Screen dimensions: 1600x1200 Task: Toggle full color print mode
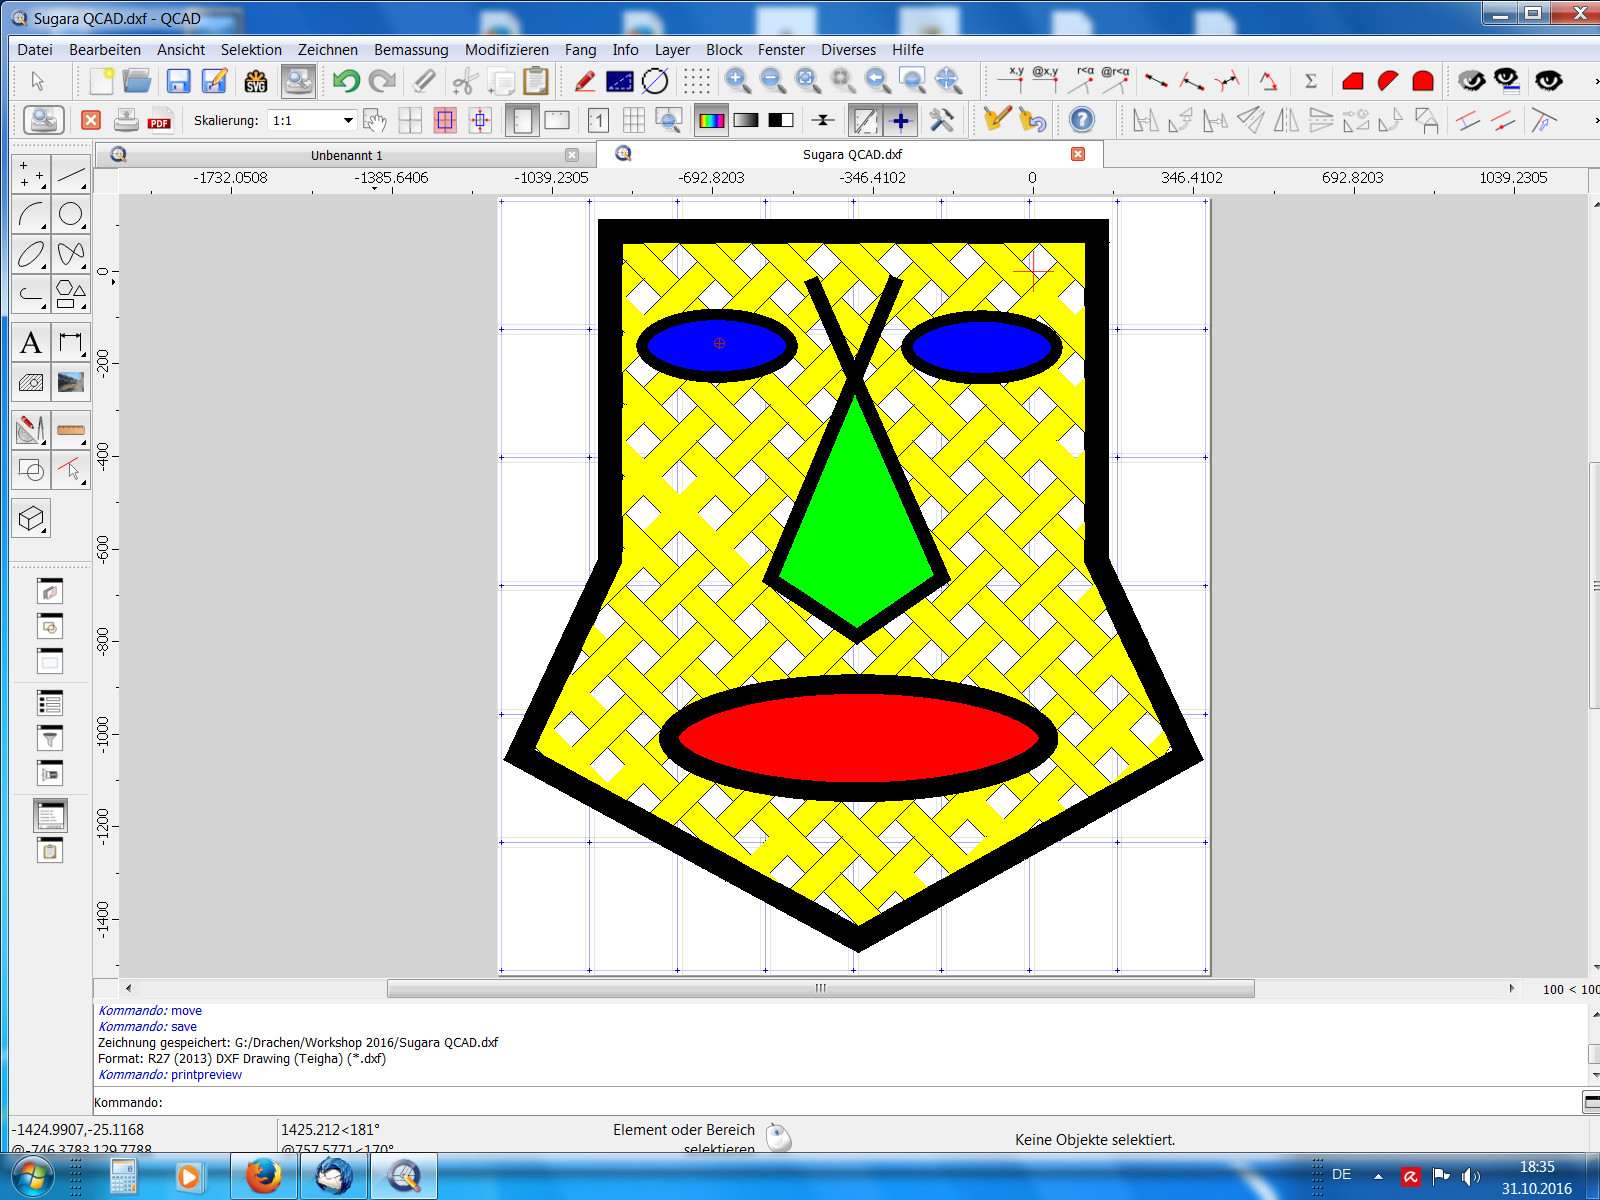711,121
